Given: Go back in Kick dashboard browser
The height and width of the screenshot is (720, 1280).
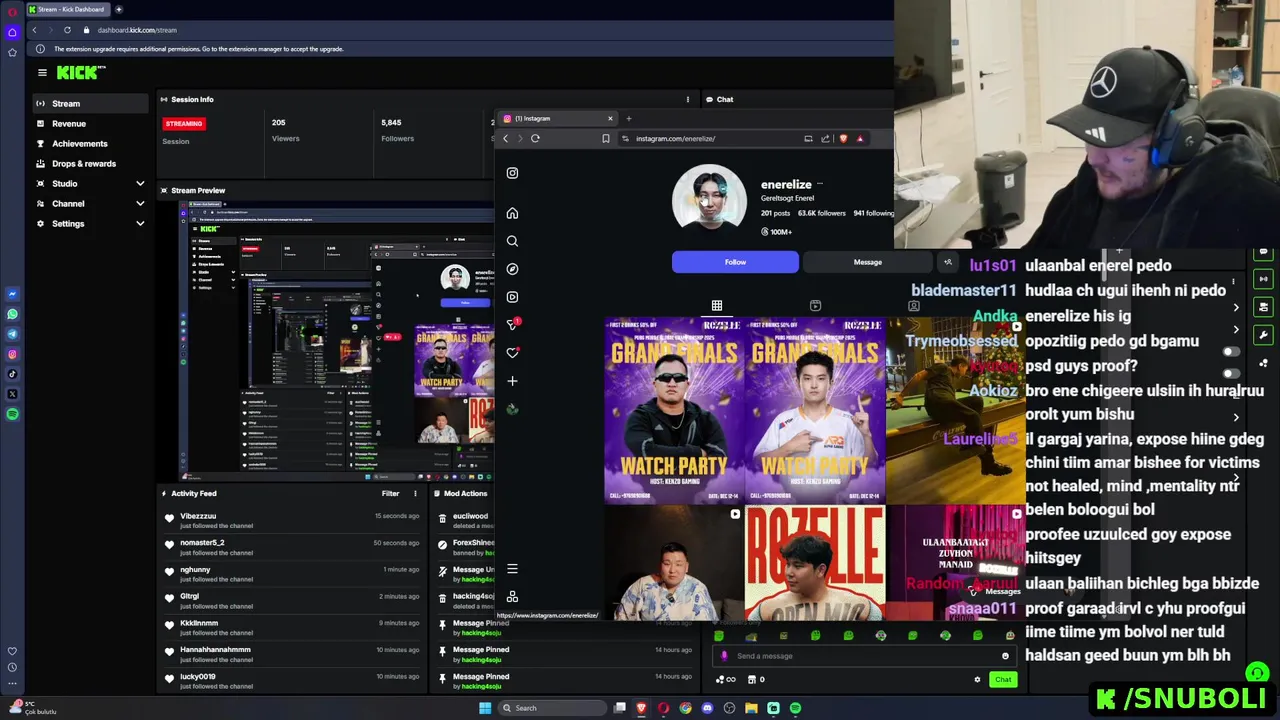Looking at the screenshot, I should click(x=34, y=30).
